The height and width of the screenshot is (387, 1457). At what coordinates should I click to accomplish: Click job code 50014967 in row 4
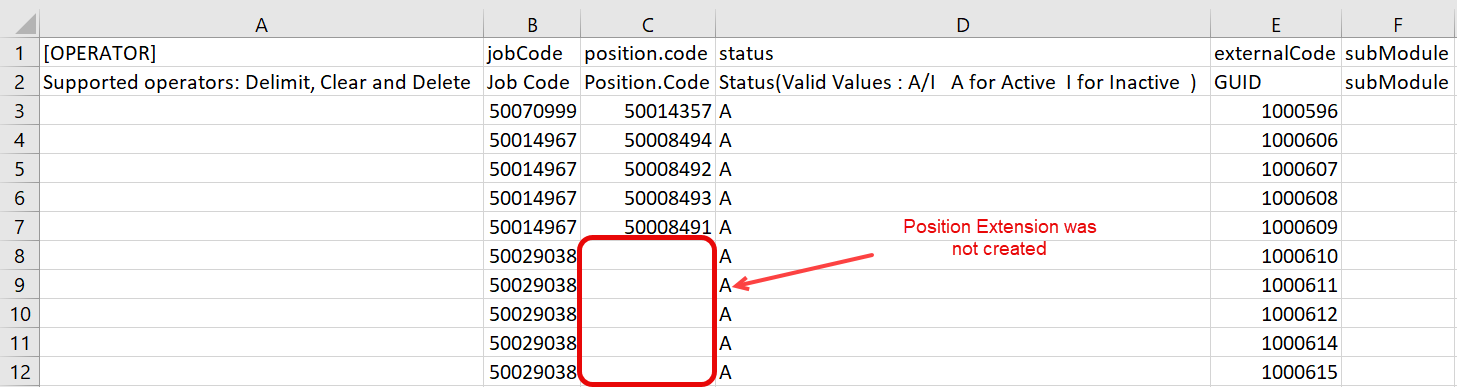pos(532,141)
